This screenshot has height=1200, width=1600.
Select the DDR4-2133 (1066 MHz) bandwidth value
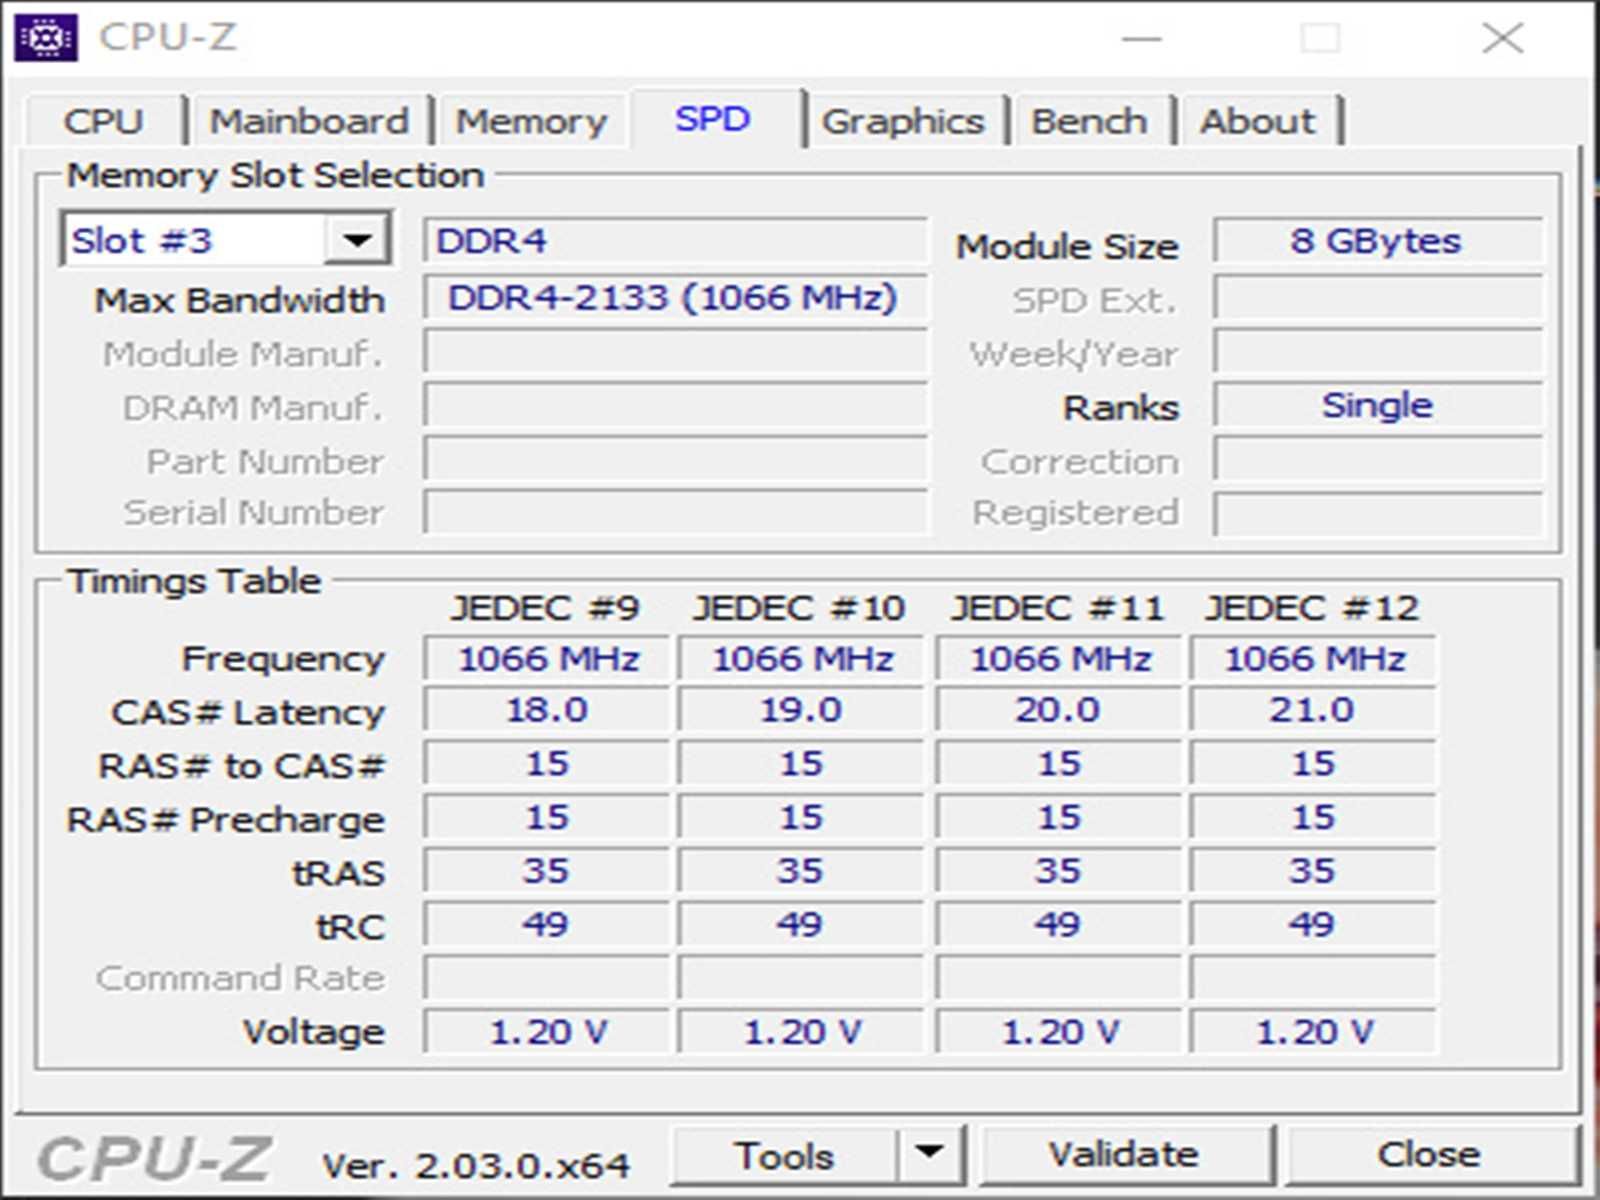675,297
